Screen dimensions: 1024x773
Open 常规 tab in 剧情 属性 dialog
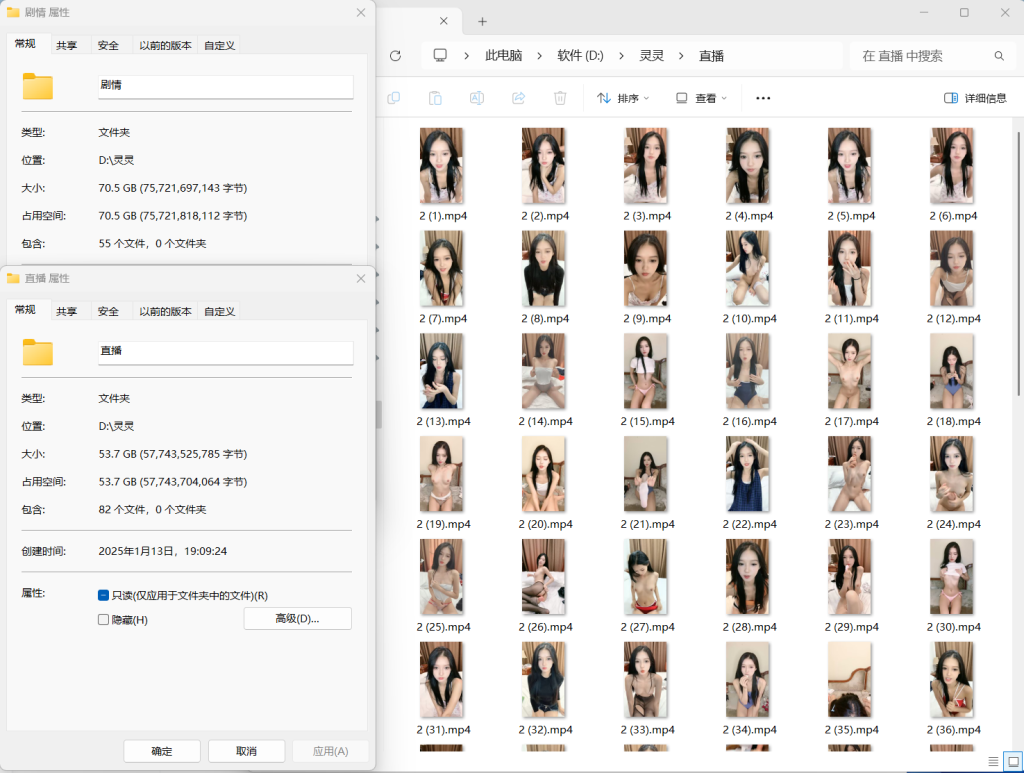tap(25, 44)
